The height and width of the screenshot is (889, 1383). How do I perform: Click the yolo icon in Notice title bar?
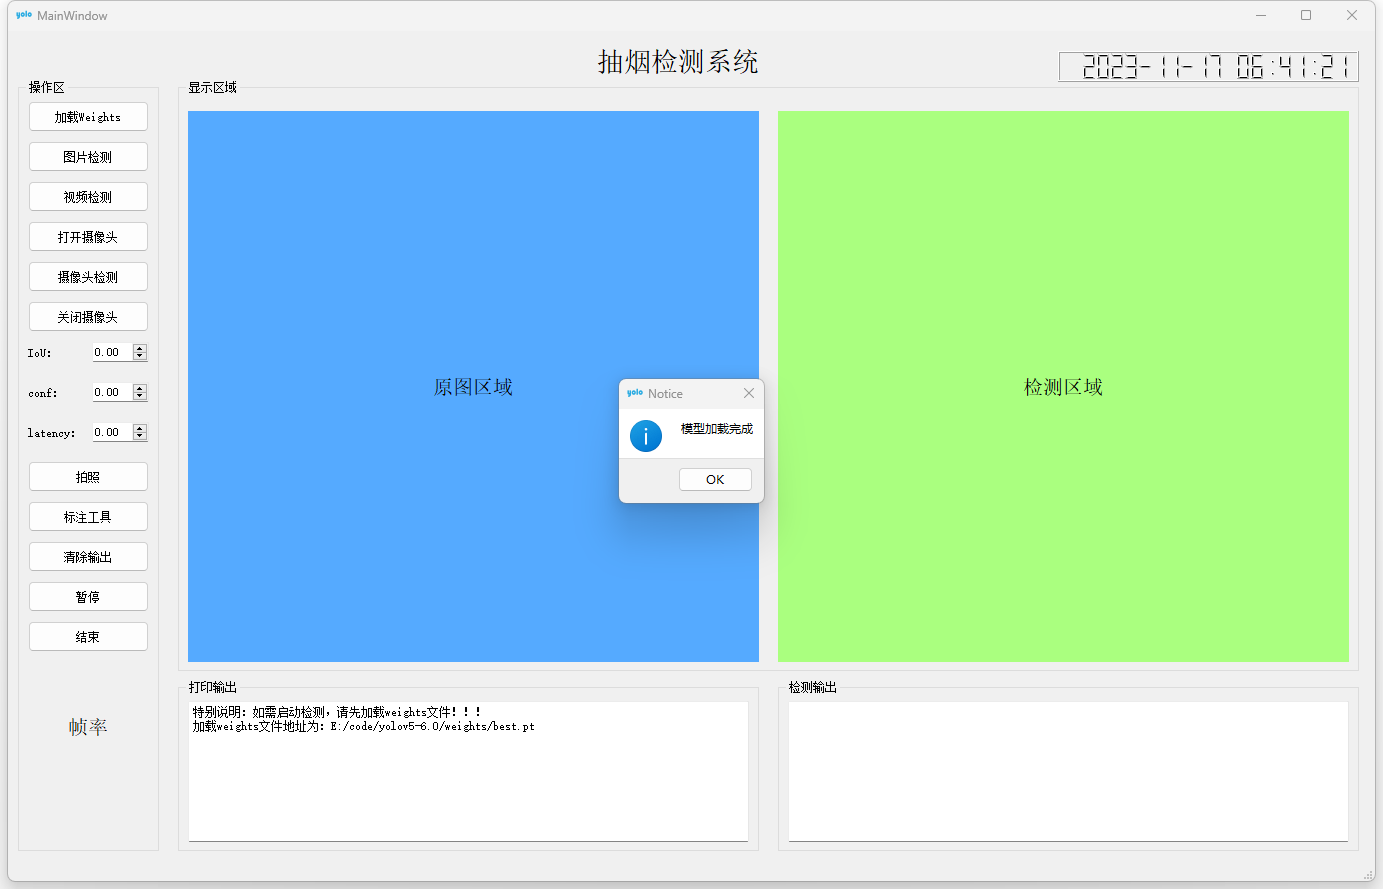635,393
